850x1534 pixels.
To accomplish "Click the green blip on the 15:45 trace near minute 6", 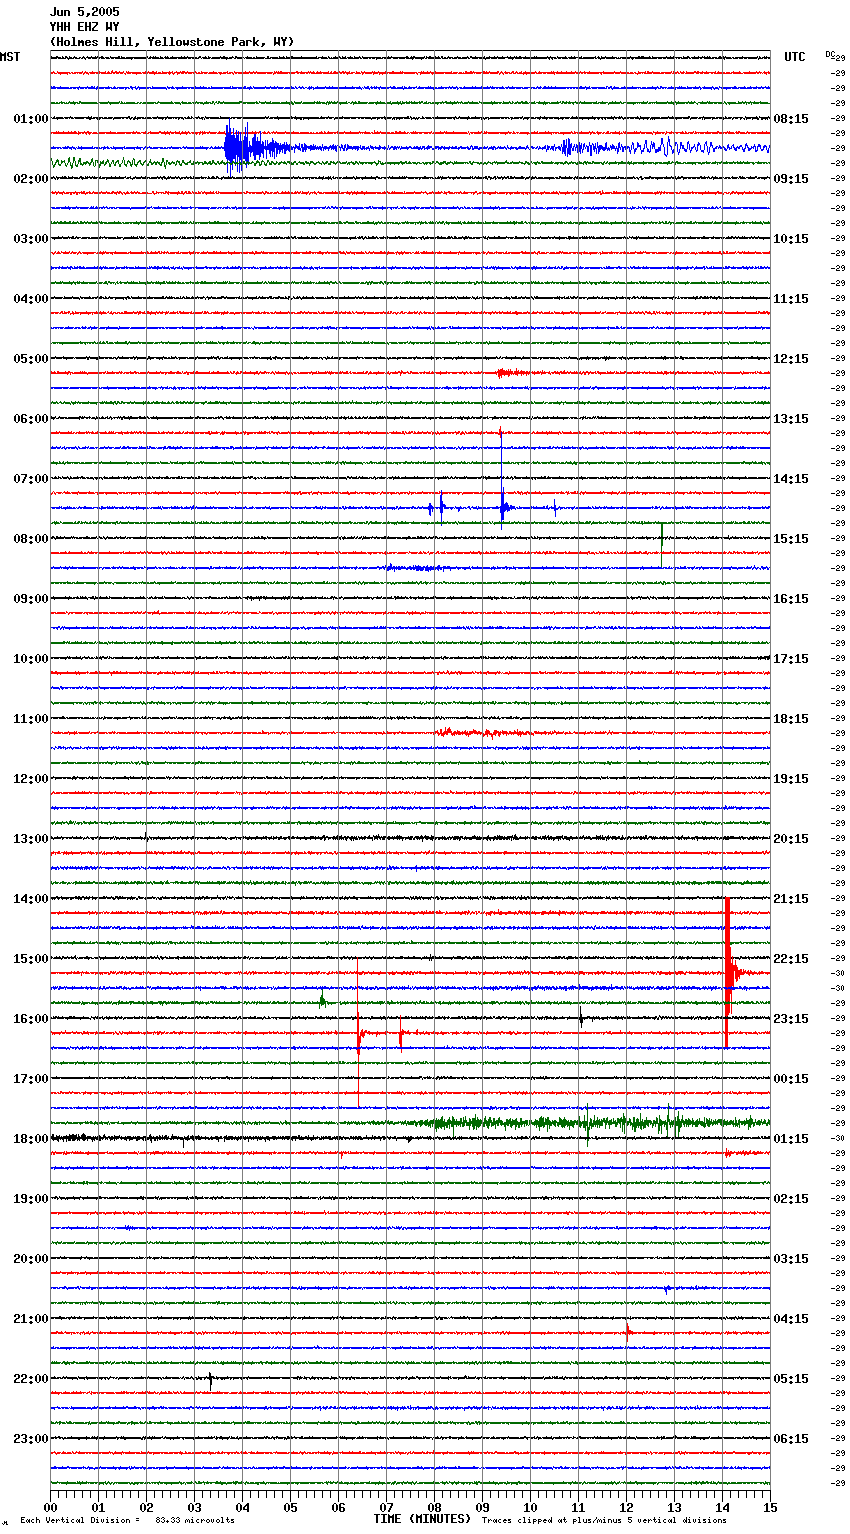I will point(322,1000).
